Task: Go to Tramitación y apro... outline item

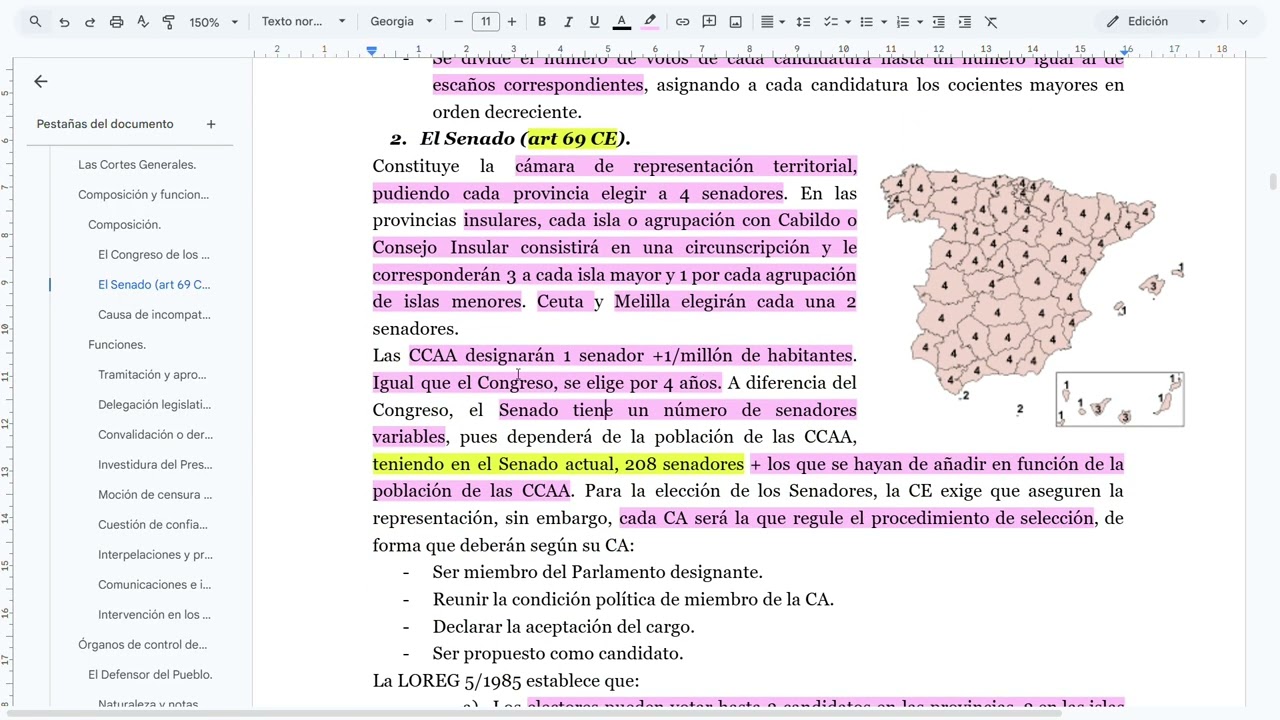Action: [152, 375]
